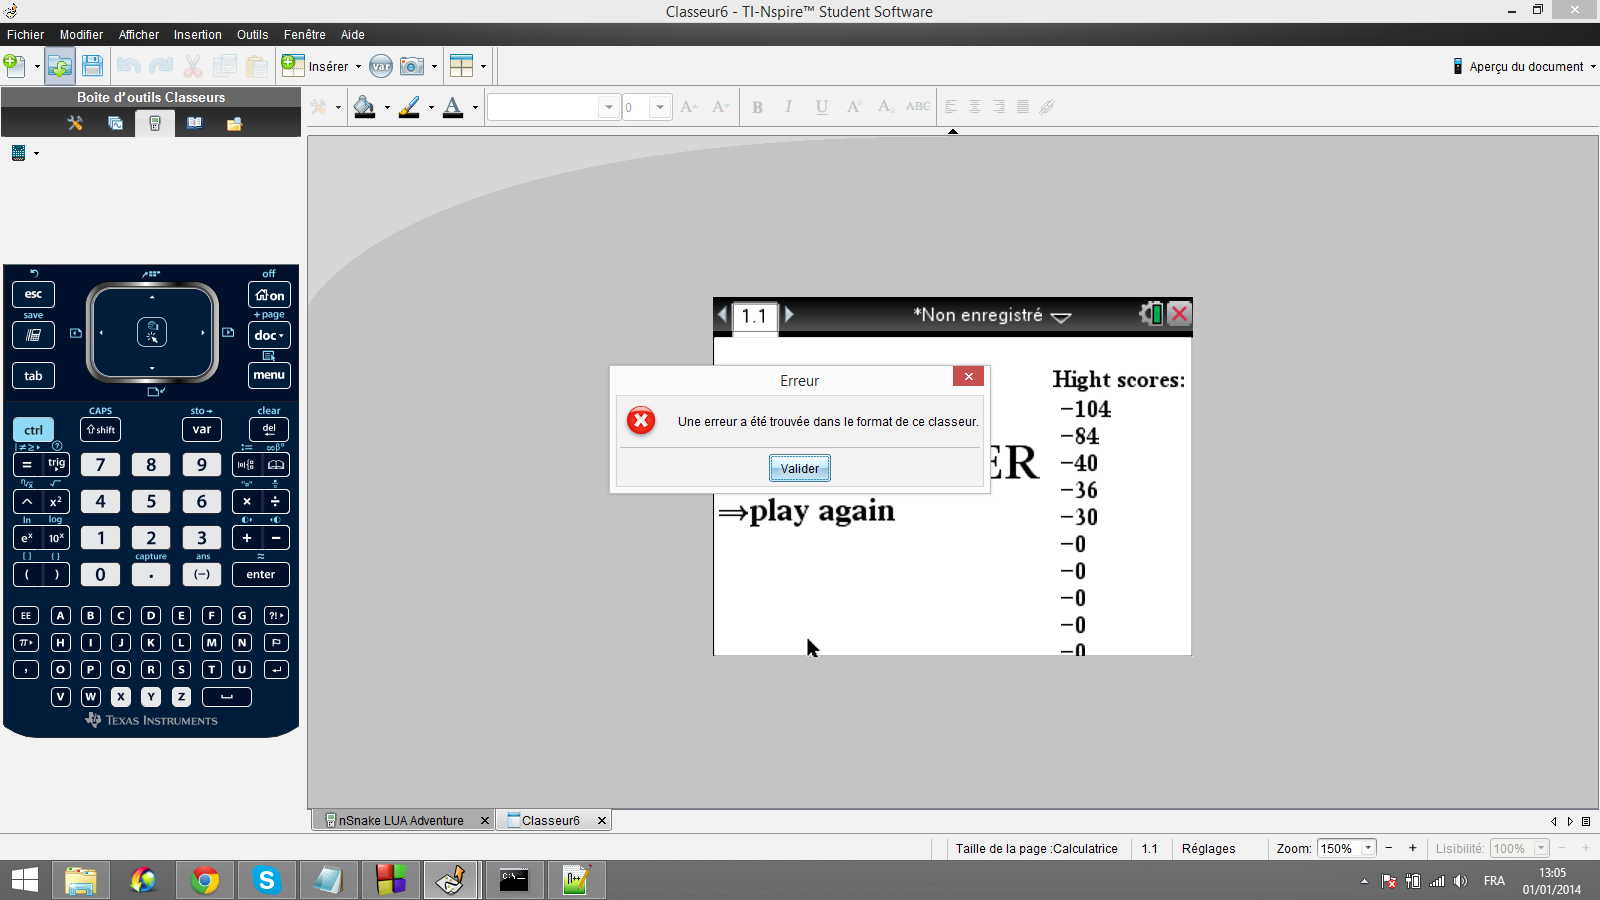Click the new document icon
The width and height of the screenshot is (1600, 900).
pyautogui.click(x=14, y=66)
